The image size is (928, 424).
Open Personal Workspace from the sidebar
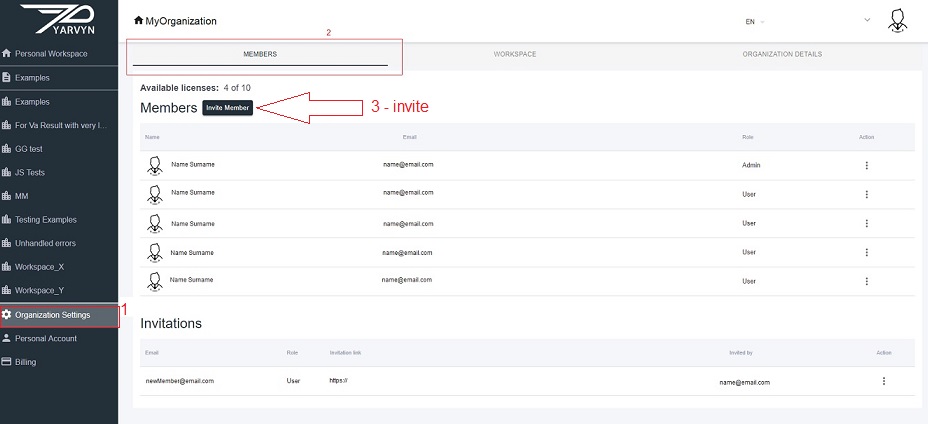(51, 53)
